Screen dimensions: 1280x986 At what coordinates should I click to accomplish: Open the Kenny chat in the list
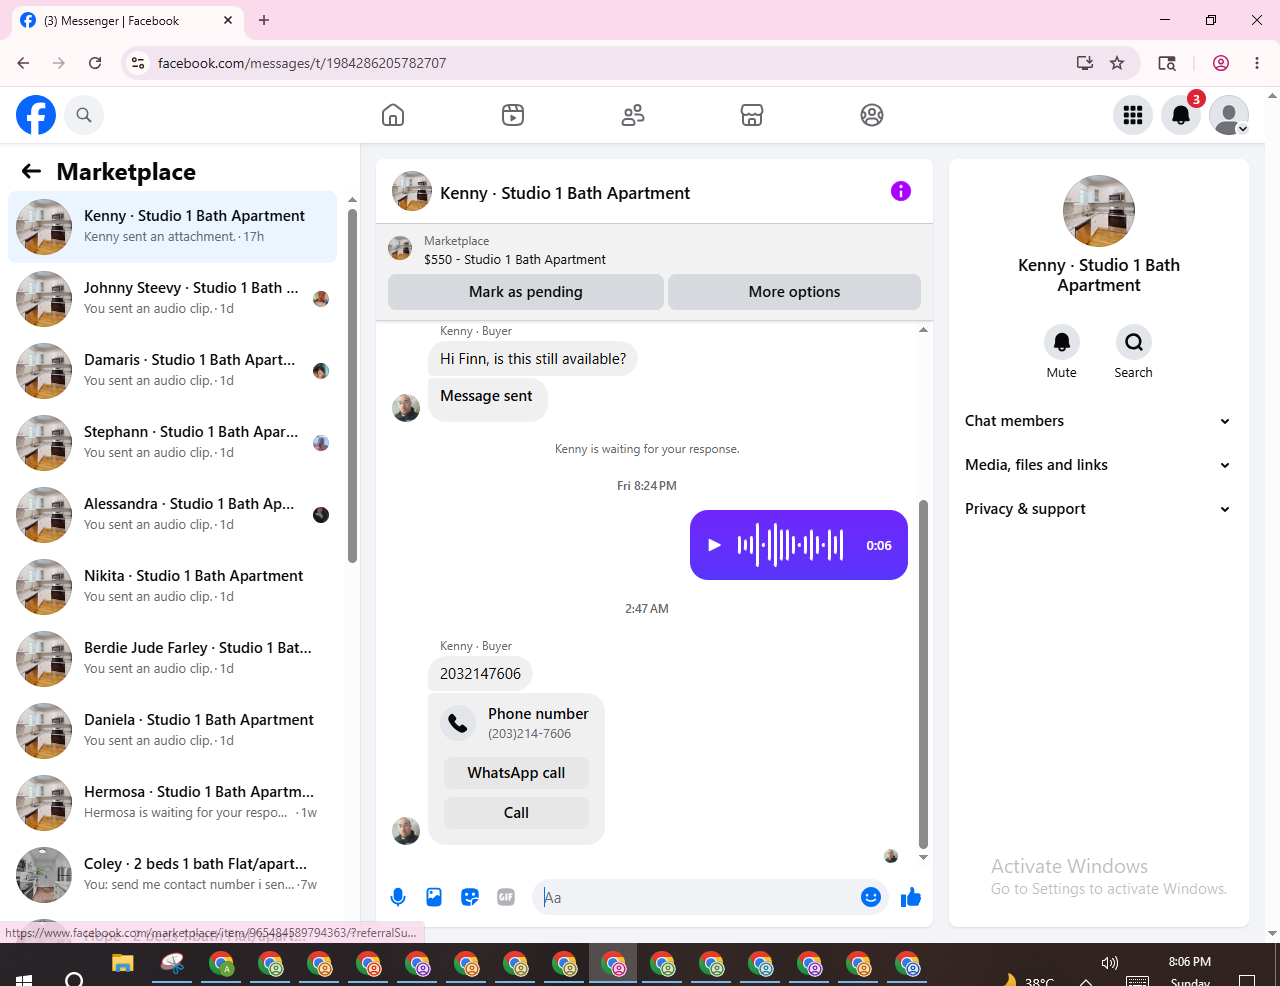[x=172, y=227]
